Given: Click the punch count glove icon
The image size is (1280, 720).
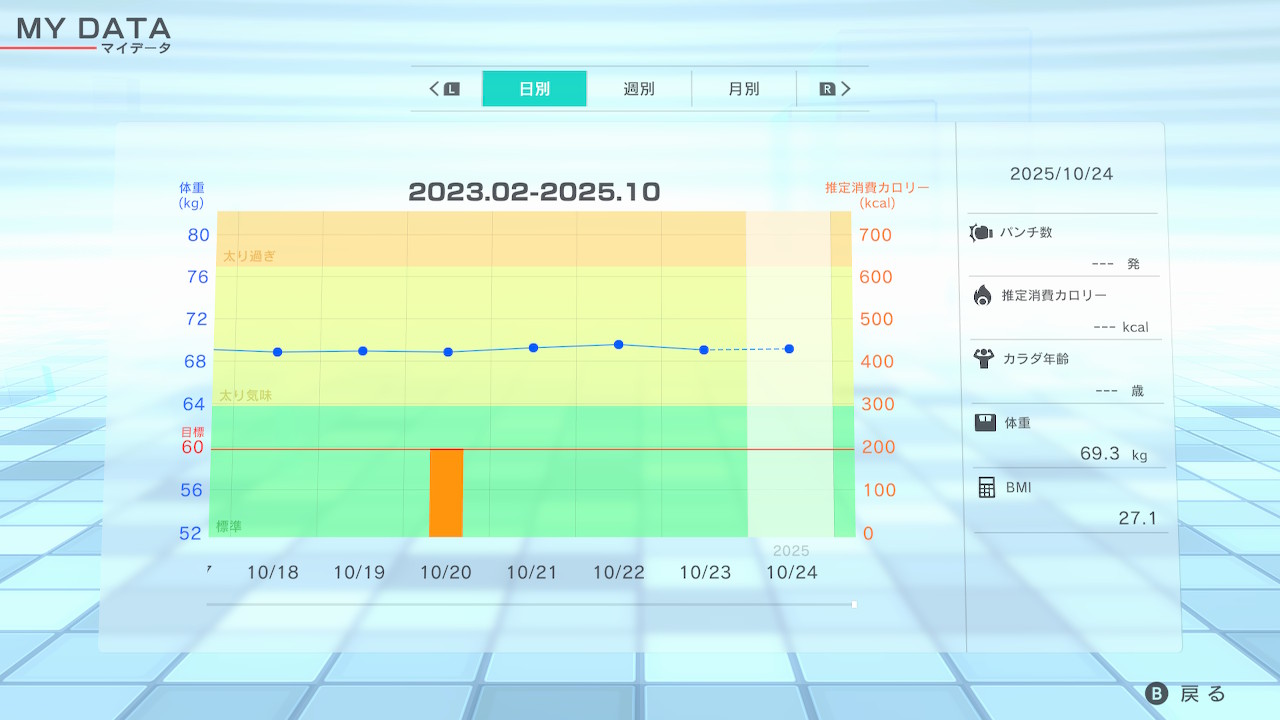Looking at the screenshot, I should coord(981,233).
